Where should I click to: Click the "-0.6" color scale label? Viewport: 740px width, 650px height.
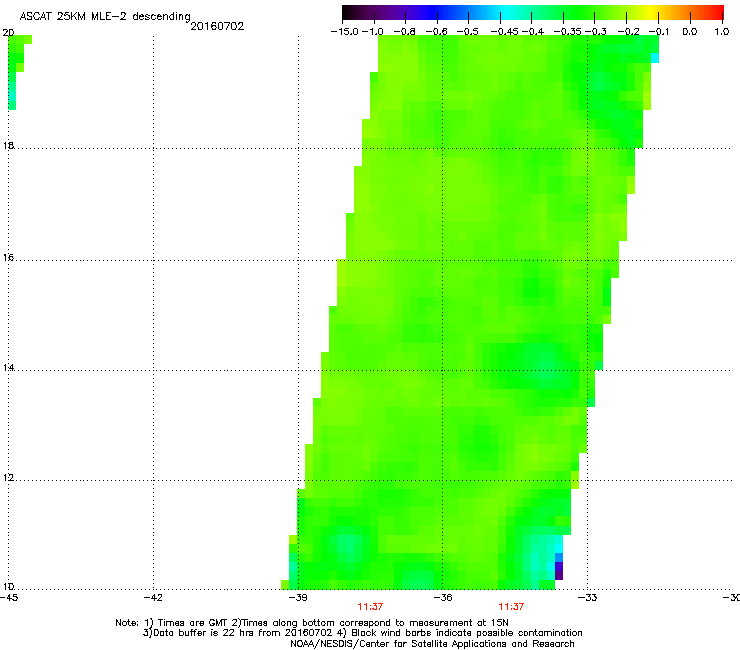(436, 32)
